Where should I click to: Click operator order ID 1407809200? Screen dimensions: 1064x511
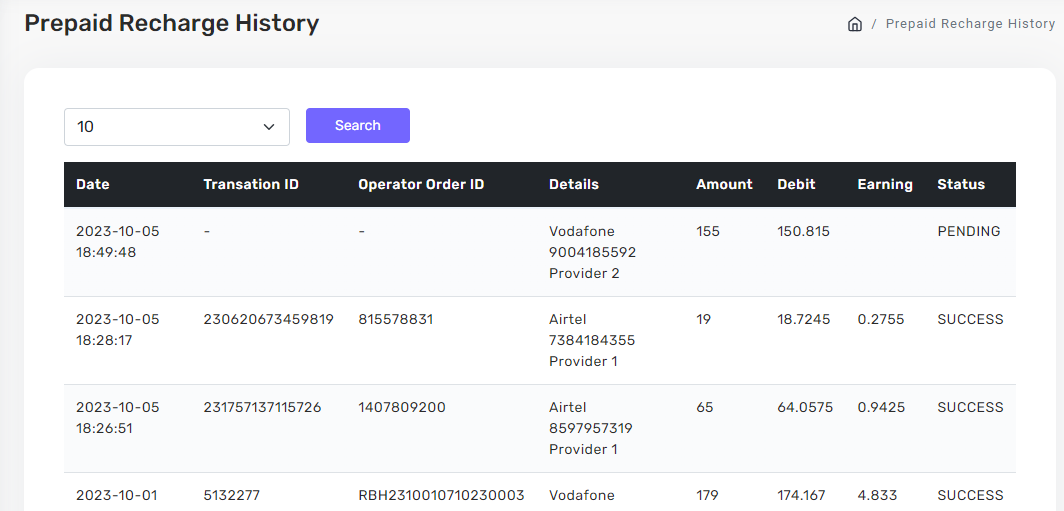click(x=402, y=407)
